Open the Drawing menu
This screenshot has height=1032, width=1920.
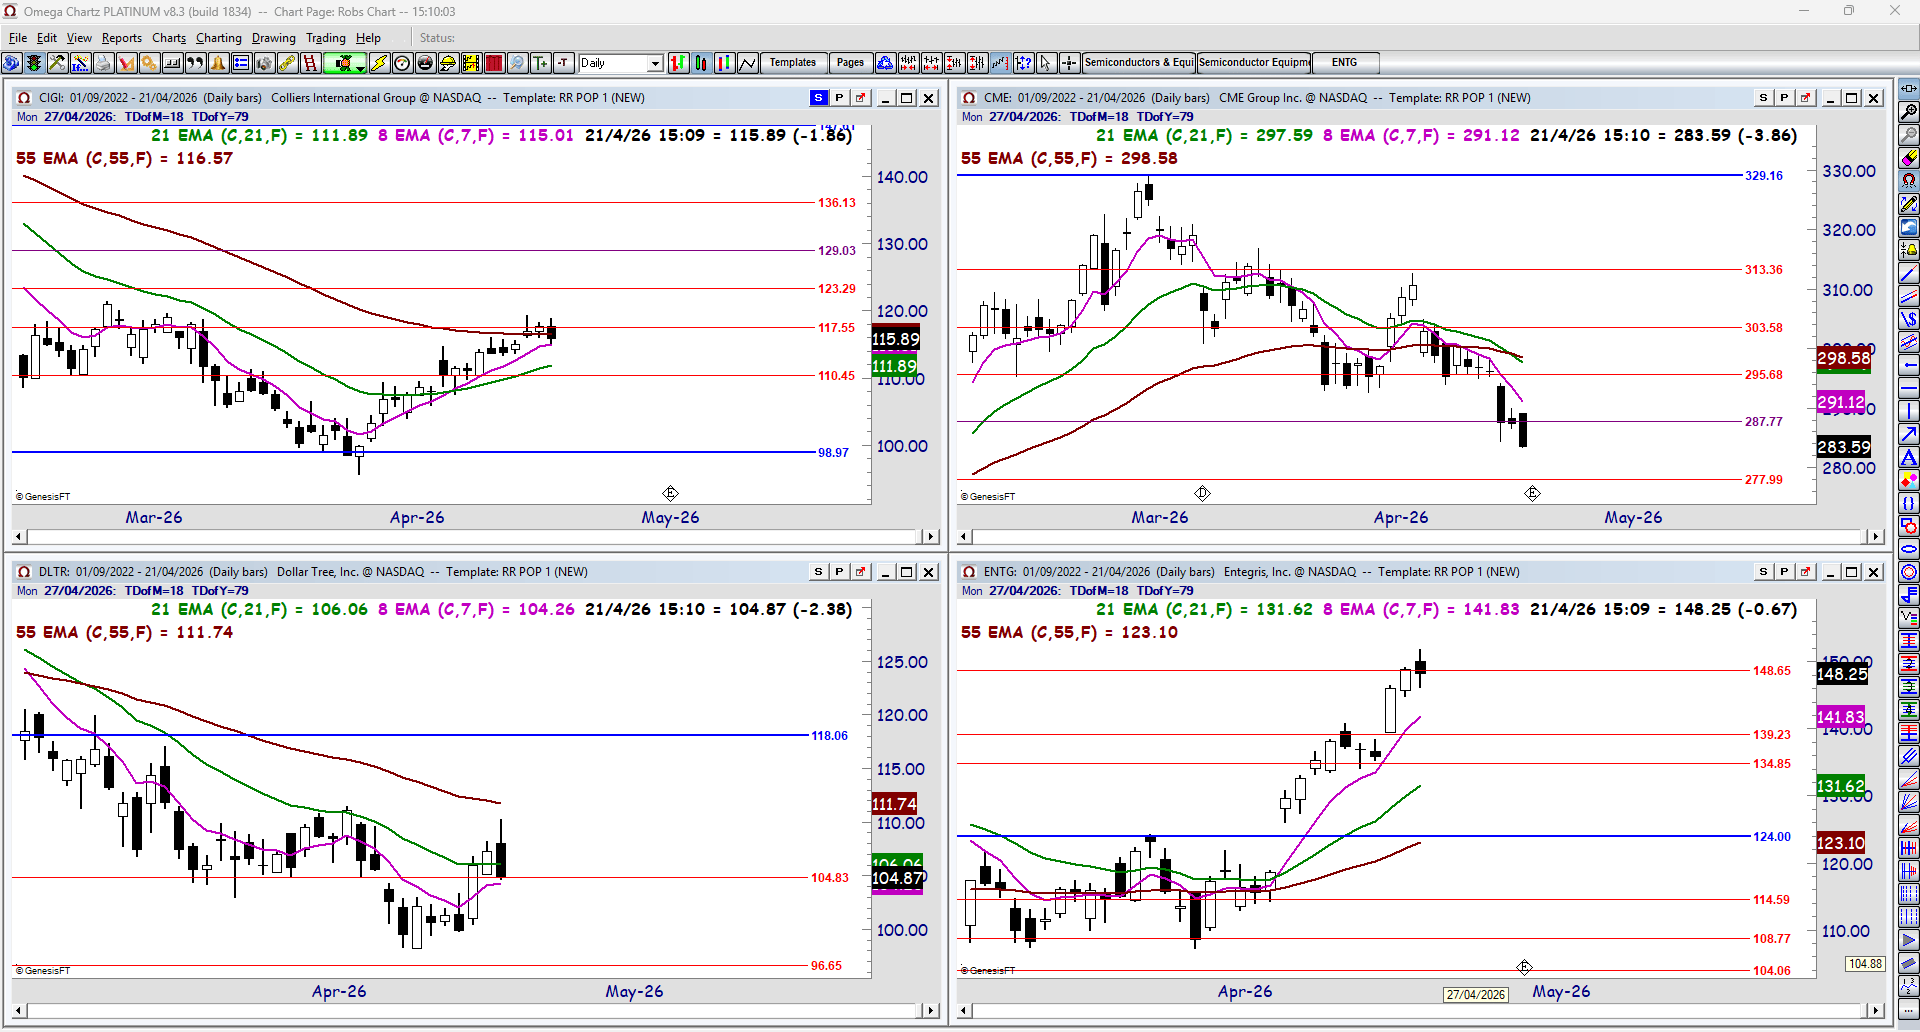274,38
